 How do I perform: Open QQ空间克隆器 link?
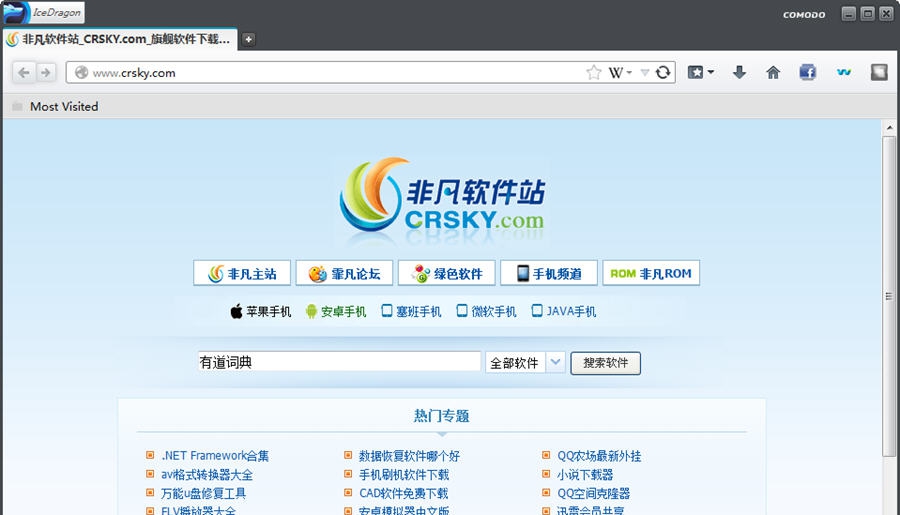tap(593, 493)
